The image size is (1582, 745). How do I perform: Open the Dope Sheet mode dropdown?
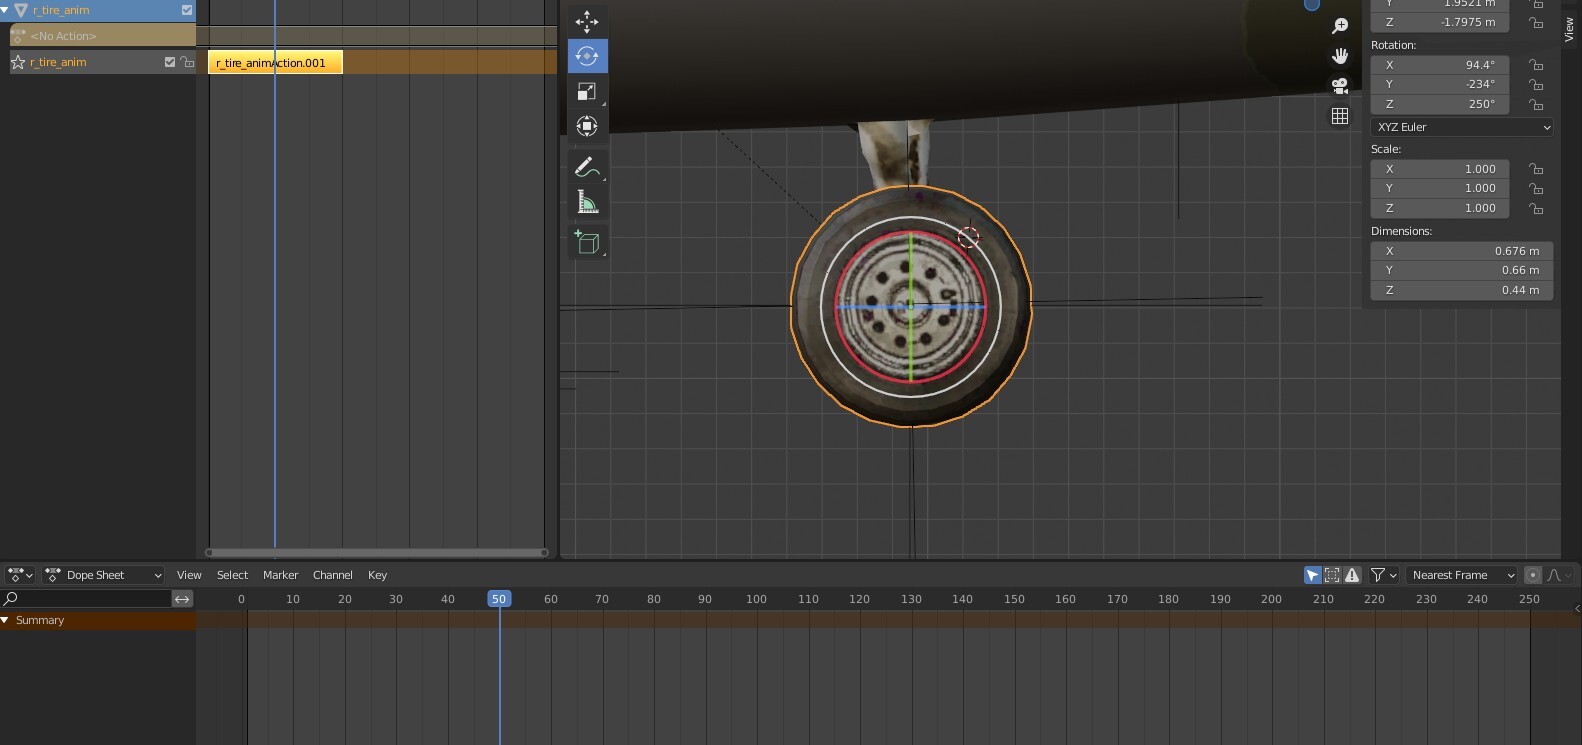click(x=104, y=575)
